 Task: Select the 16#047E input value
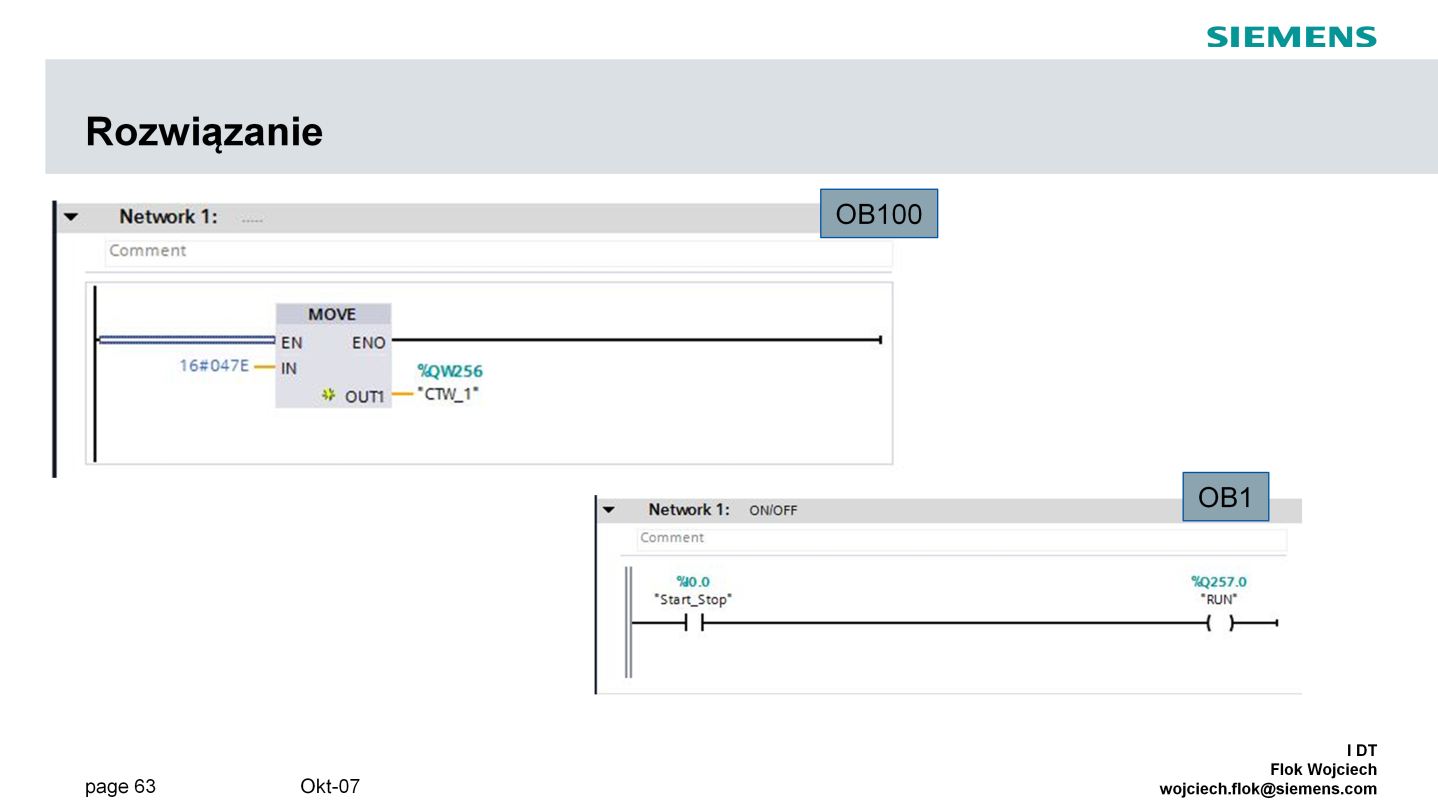click(x=214, y=366)
